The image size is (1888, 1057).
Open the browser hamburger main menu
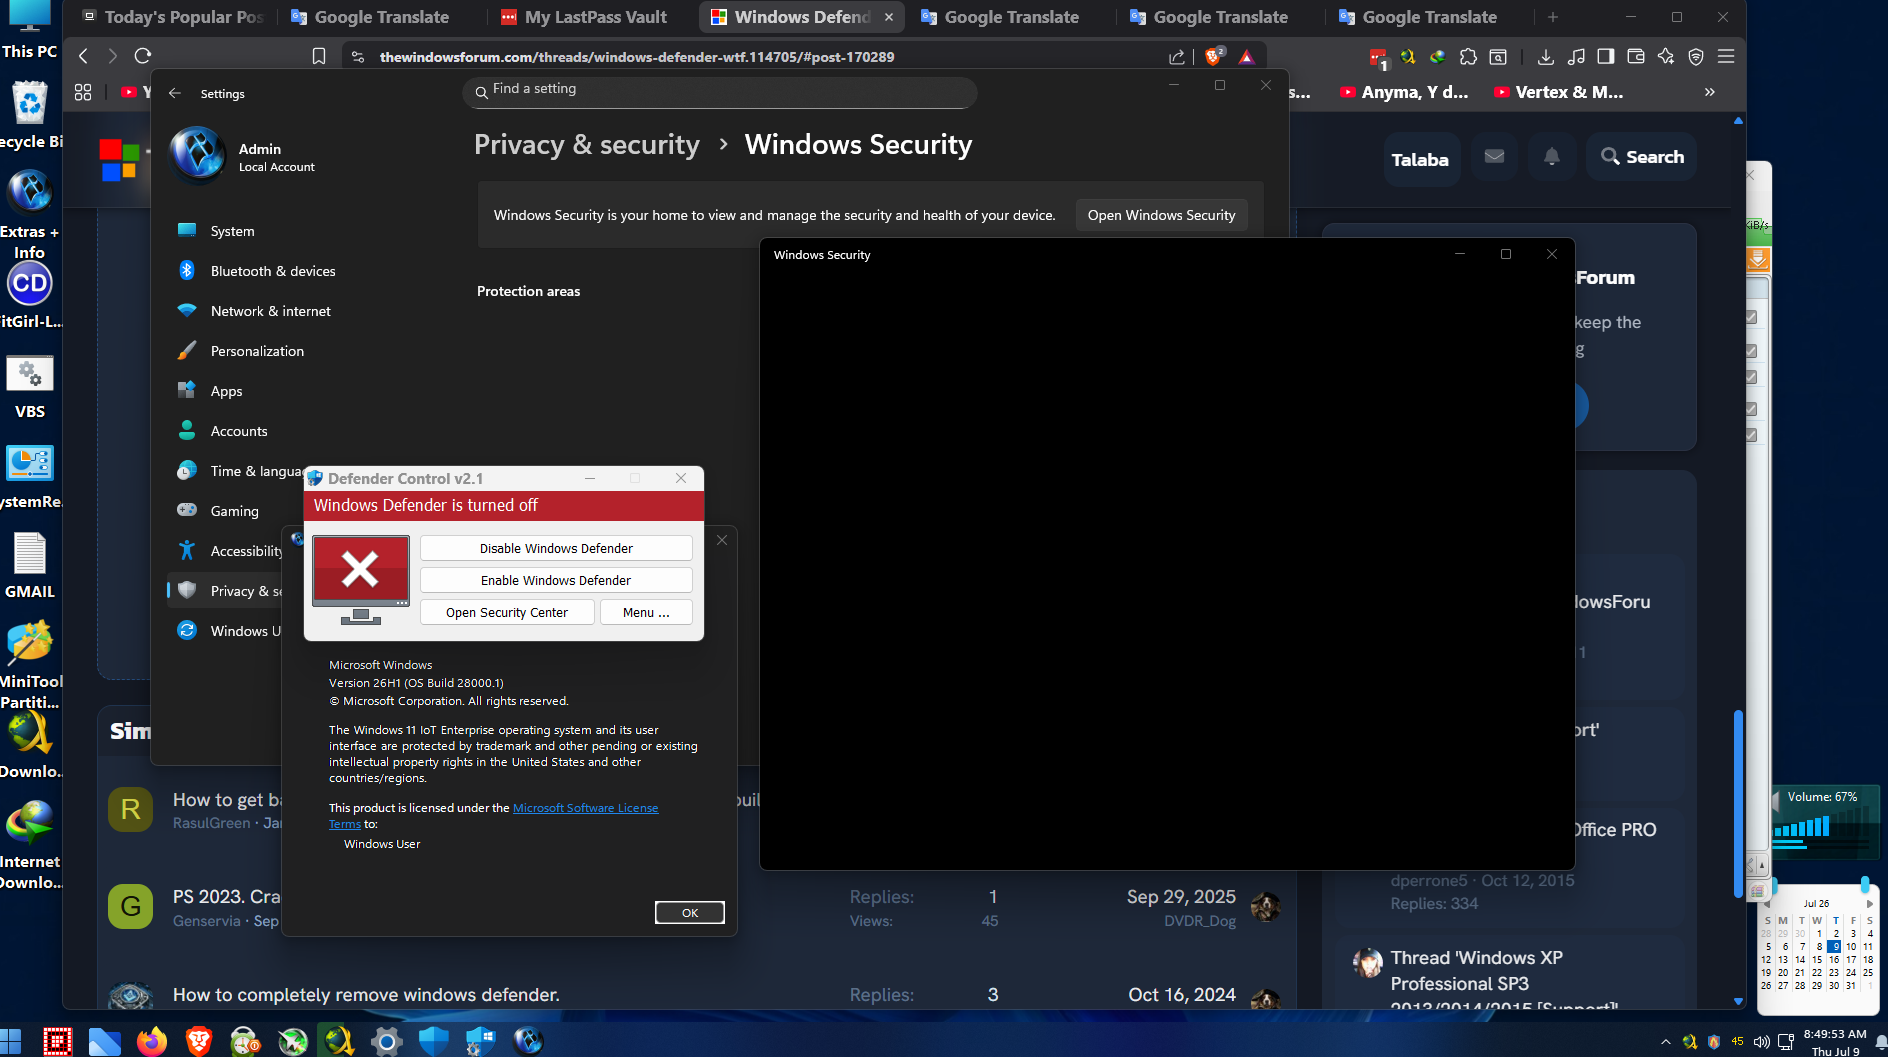[x=1726, y=57]
